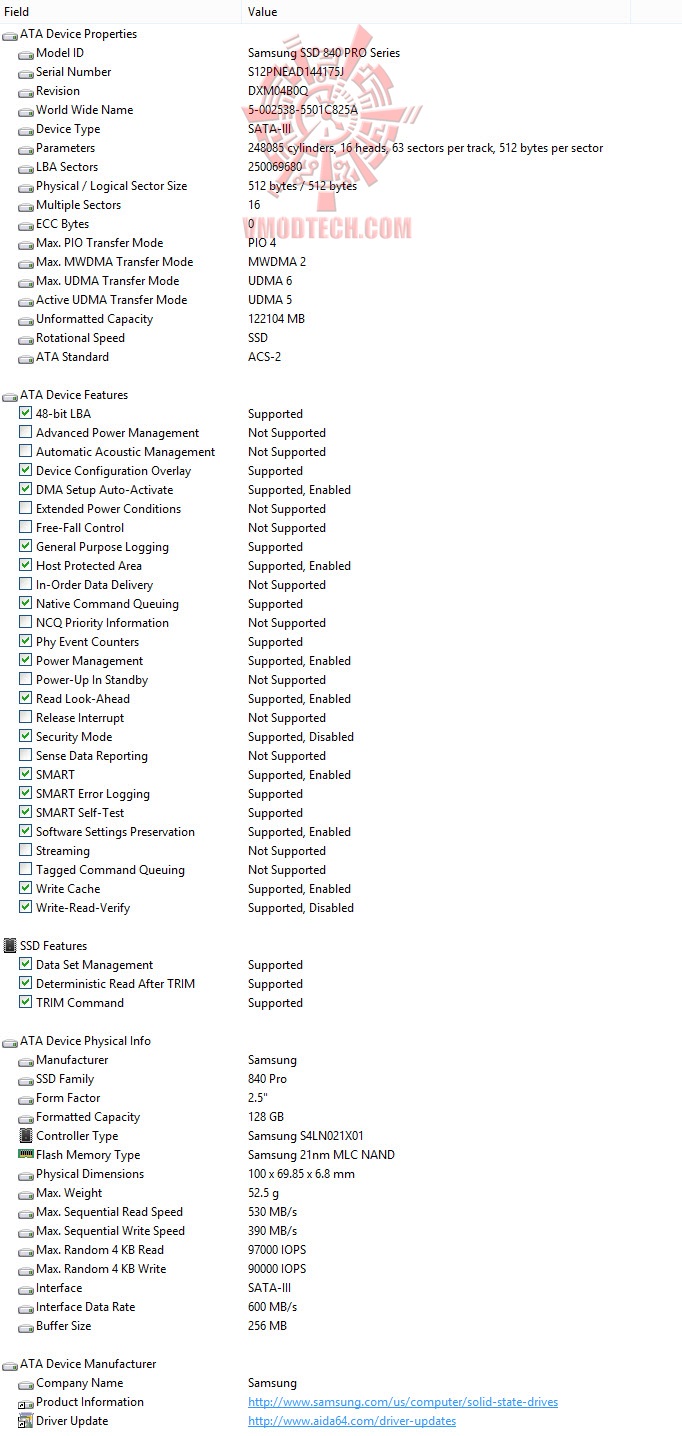Toggle the Advanced Power Management checkbox
Image resolution: width=682 pixels, height=1436 pixels.
(x=26, y=433)
